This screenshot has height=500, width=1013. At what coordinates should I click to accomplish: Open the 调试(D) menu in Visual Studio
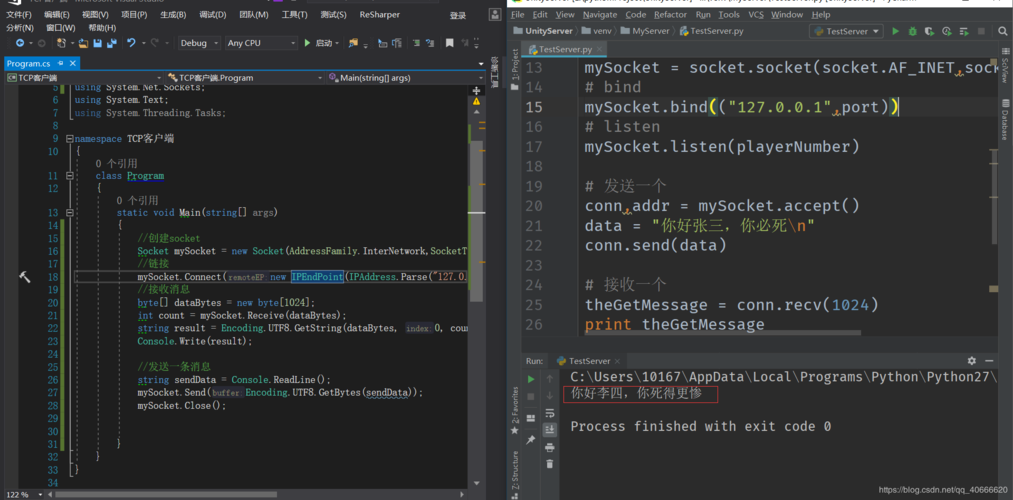pyautogui.click(x=213, y=15)
